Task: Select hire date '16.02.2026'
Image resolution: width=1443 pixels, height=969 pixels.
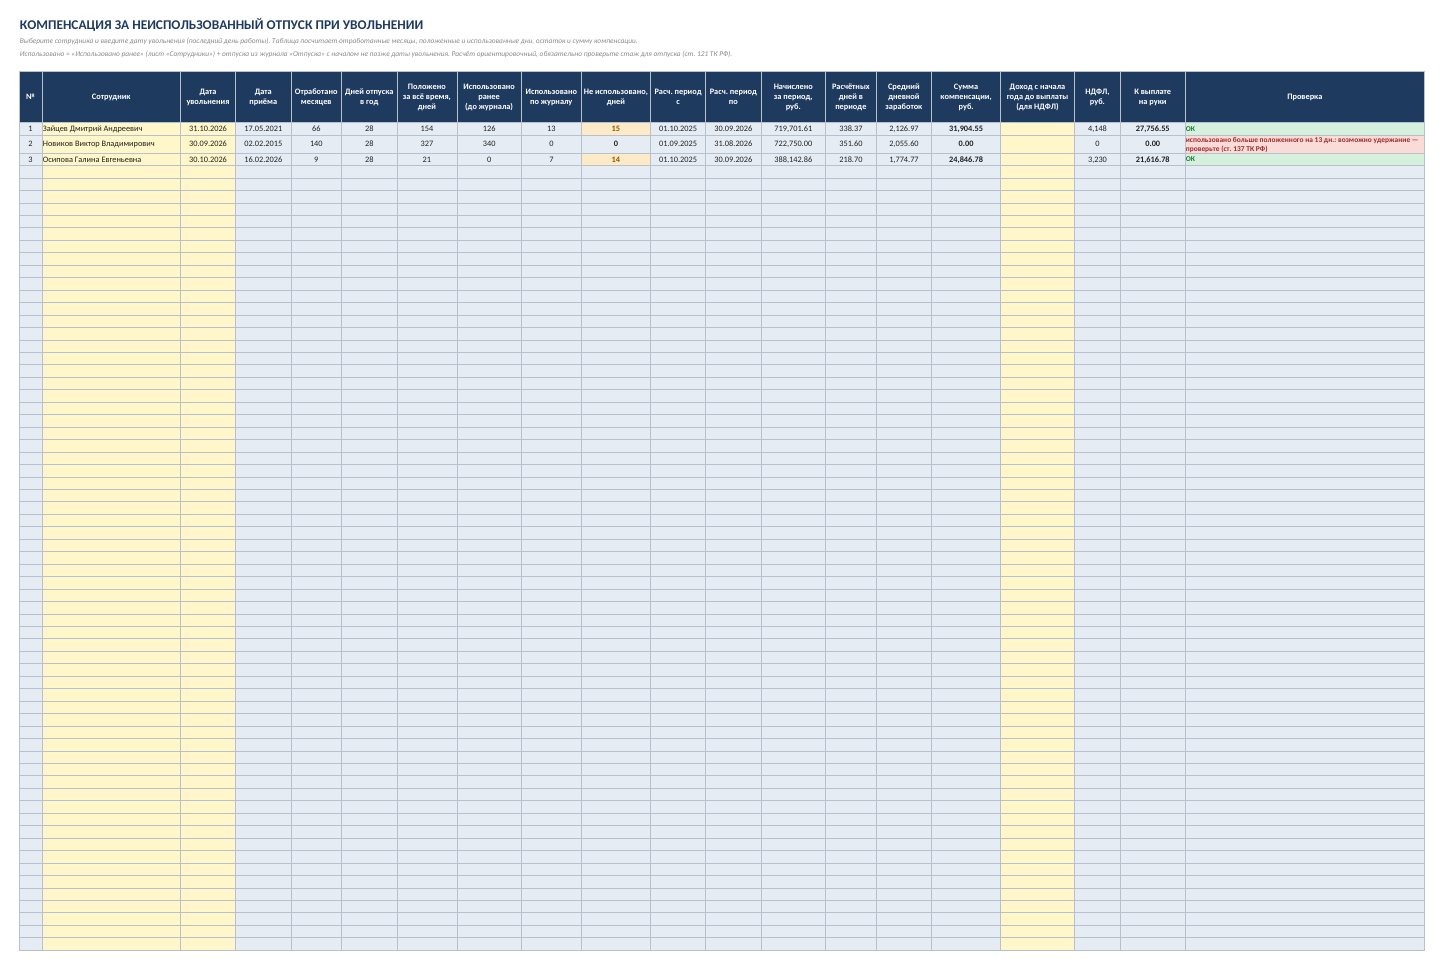Action: tap(263, 159)
